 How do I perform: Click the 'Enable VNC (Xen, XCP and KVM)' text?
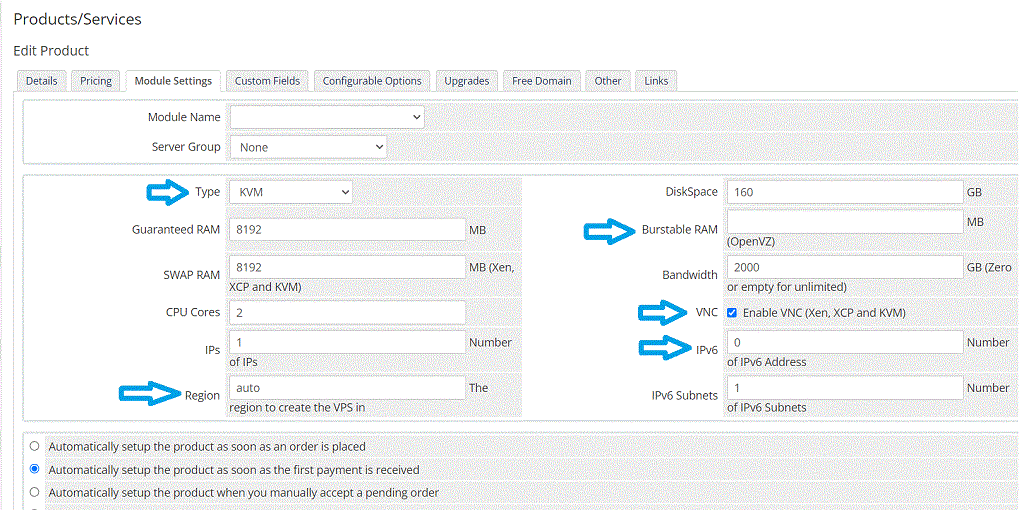(x=824, y=313)
